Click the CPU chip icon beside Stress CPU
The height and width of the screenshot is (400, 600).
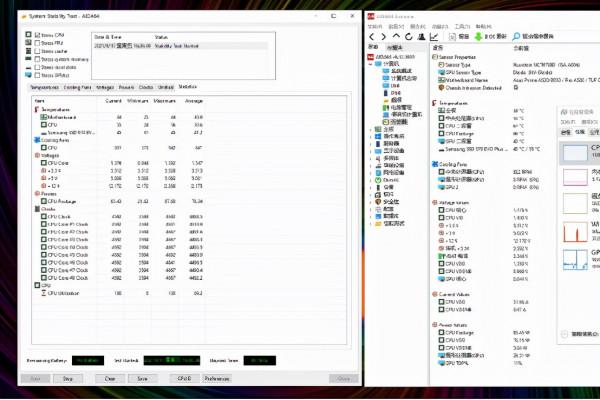tap(28, 34)
